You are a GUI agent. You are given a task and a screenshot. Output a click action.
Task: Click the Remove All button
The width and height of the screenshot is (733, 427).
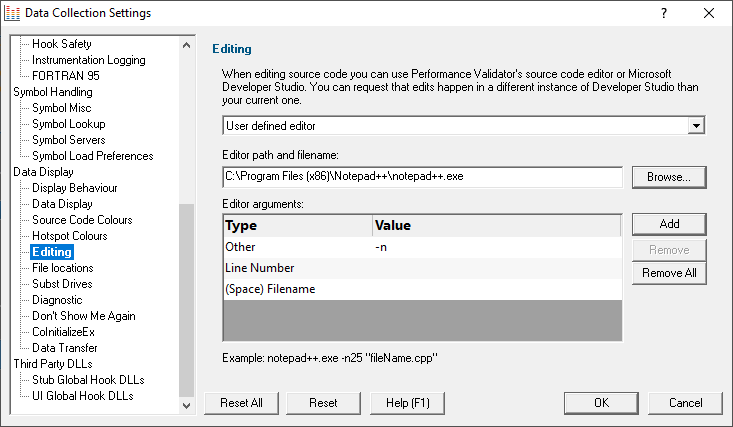pyautogui.click(x=668, y=273)
